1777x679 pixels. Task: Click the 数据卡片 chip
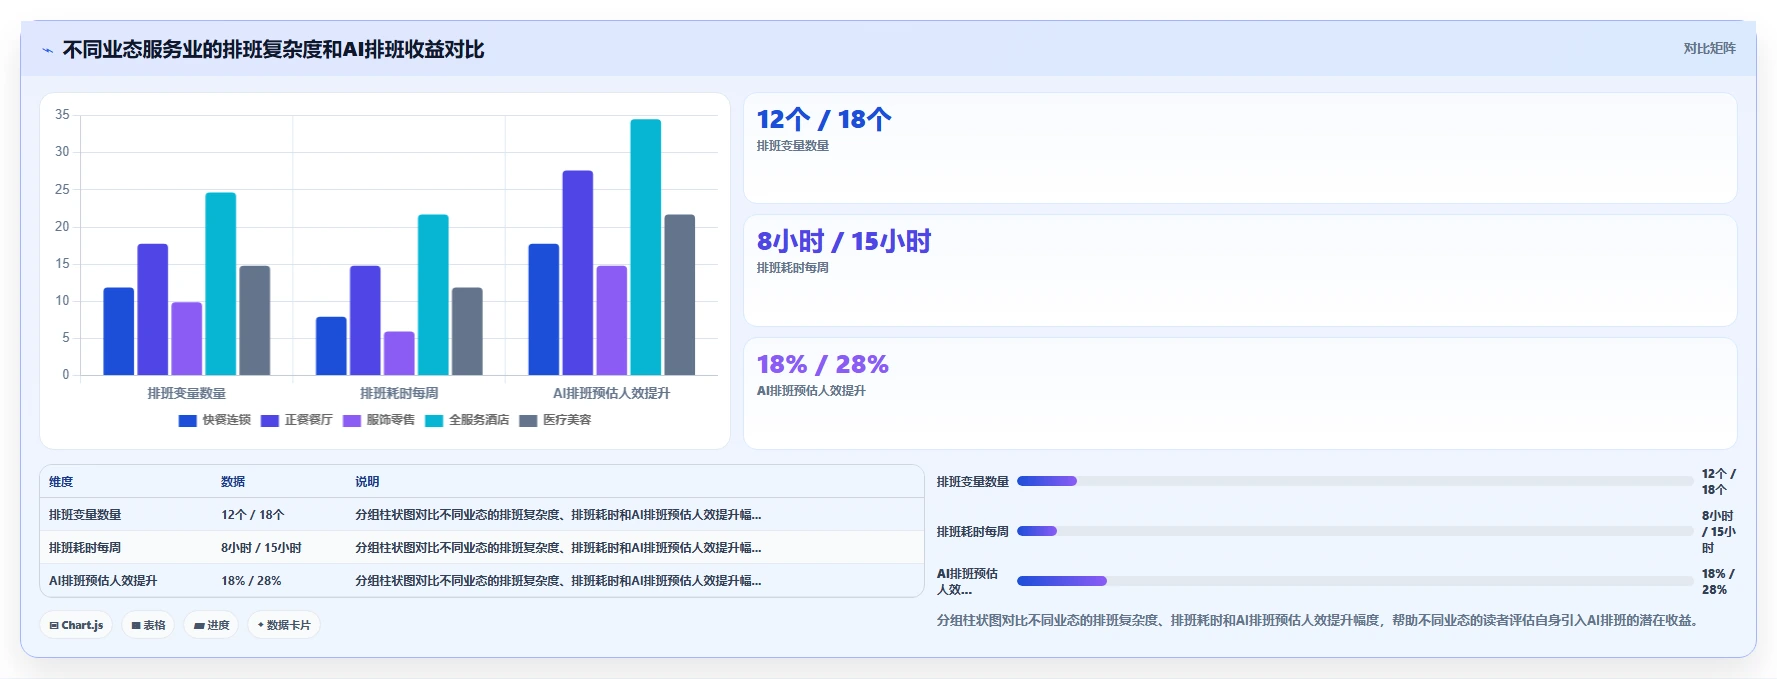[284, 625]
